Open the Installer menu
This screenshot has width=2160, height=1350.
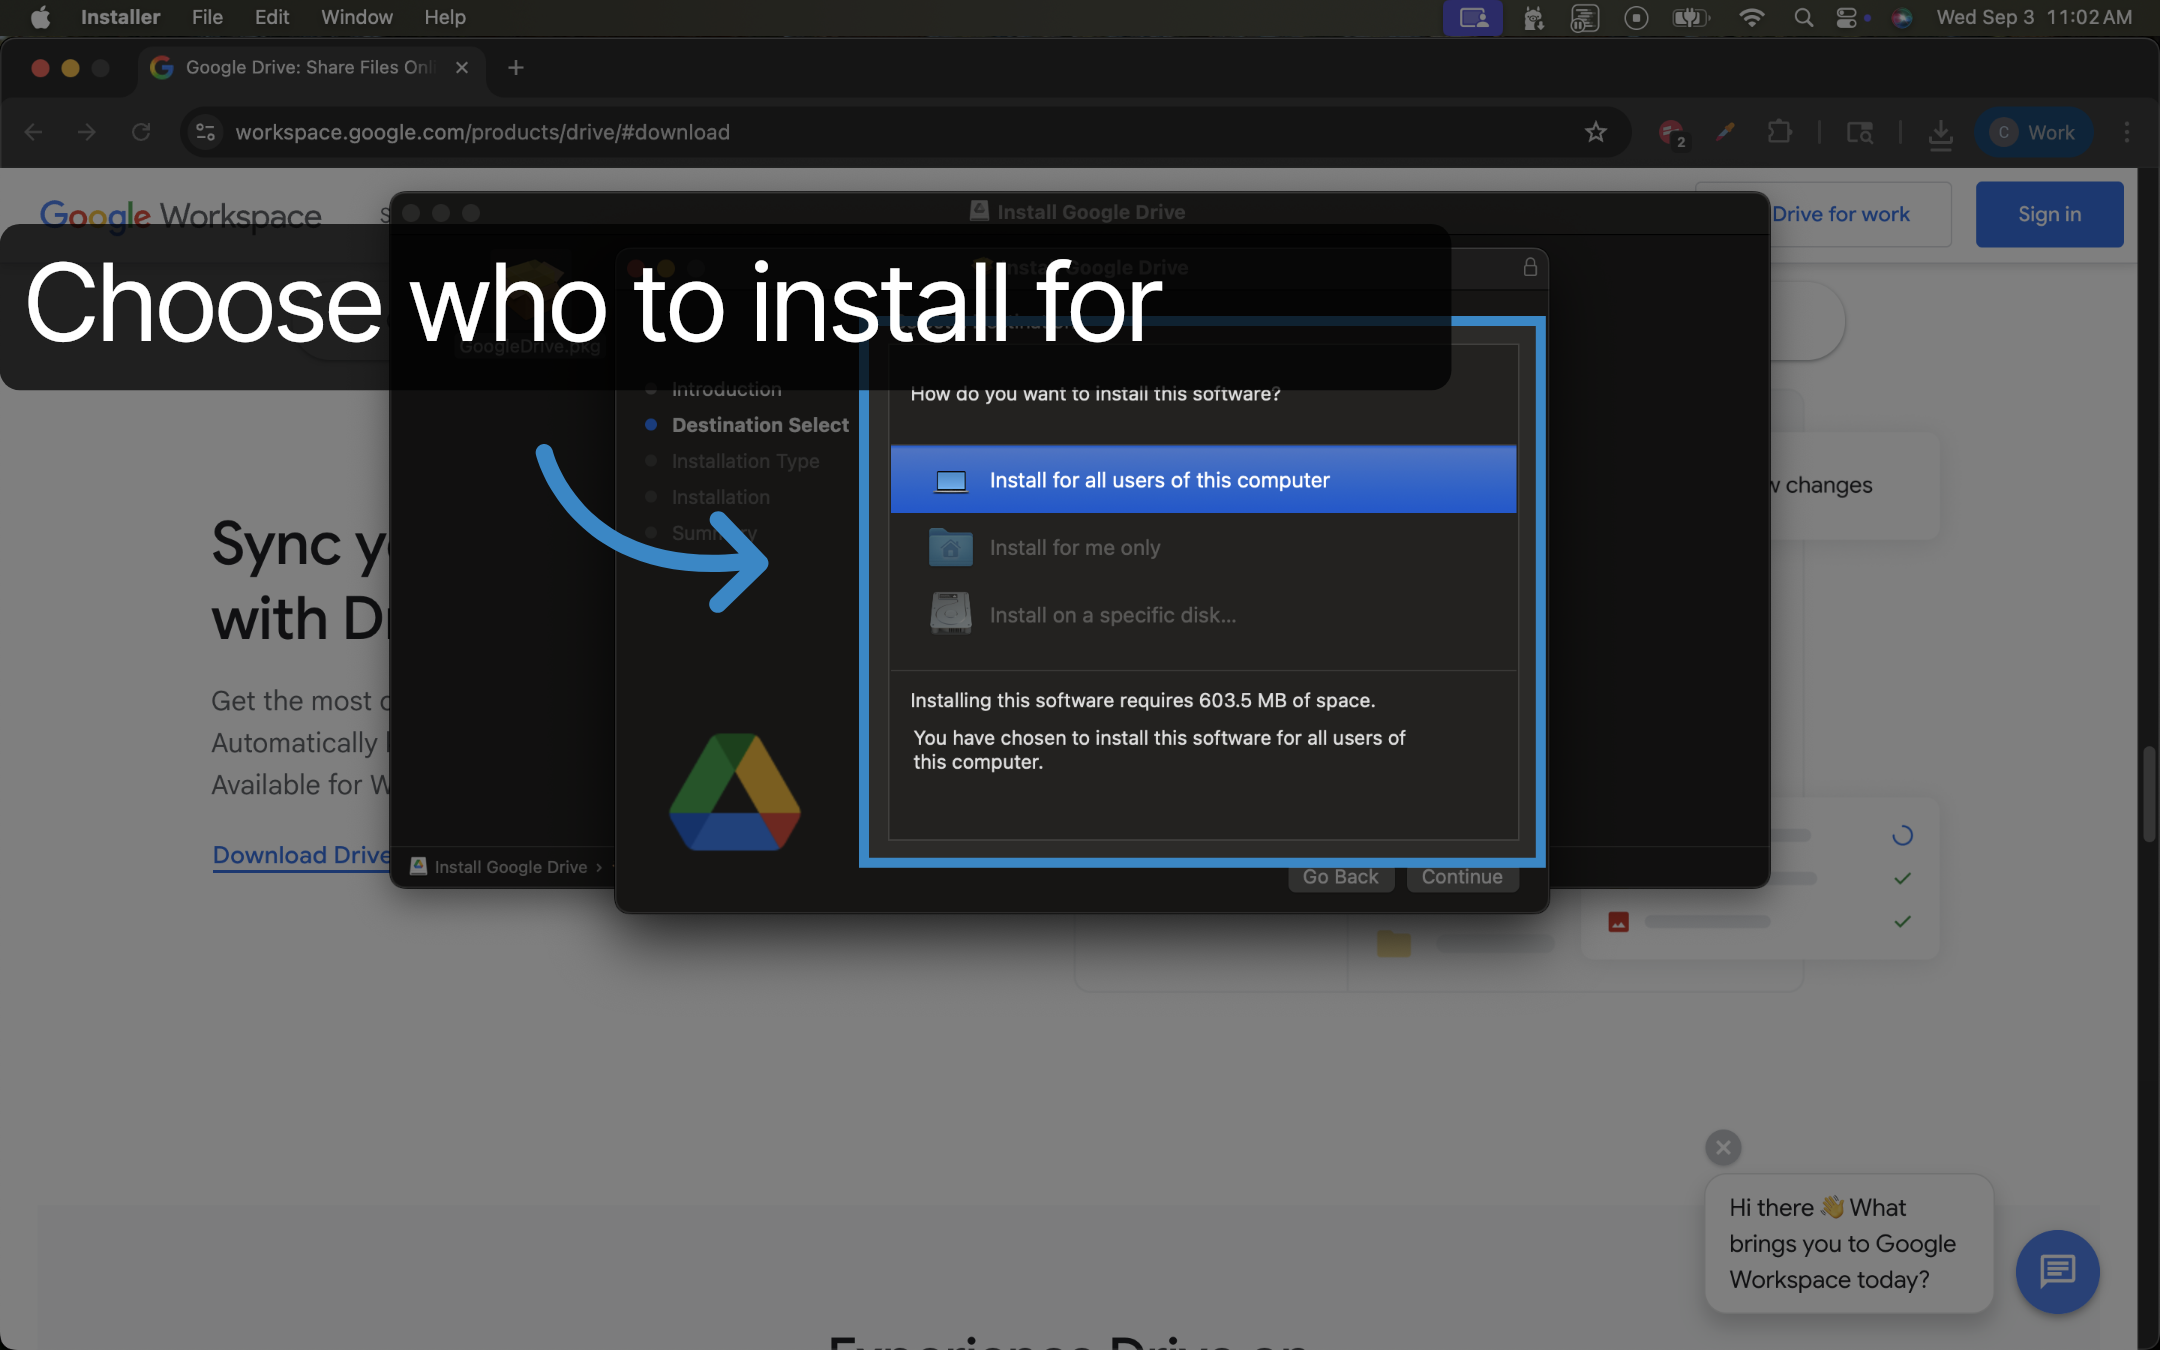pyautogui.click(x=120, y=17)
